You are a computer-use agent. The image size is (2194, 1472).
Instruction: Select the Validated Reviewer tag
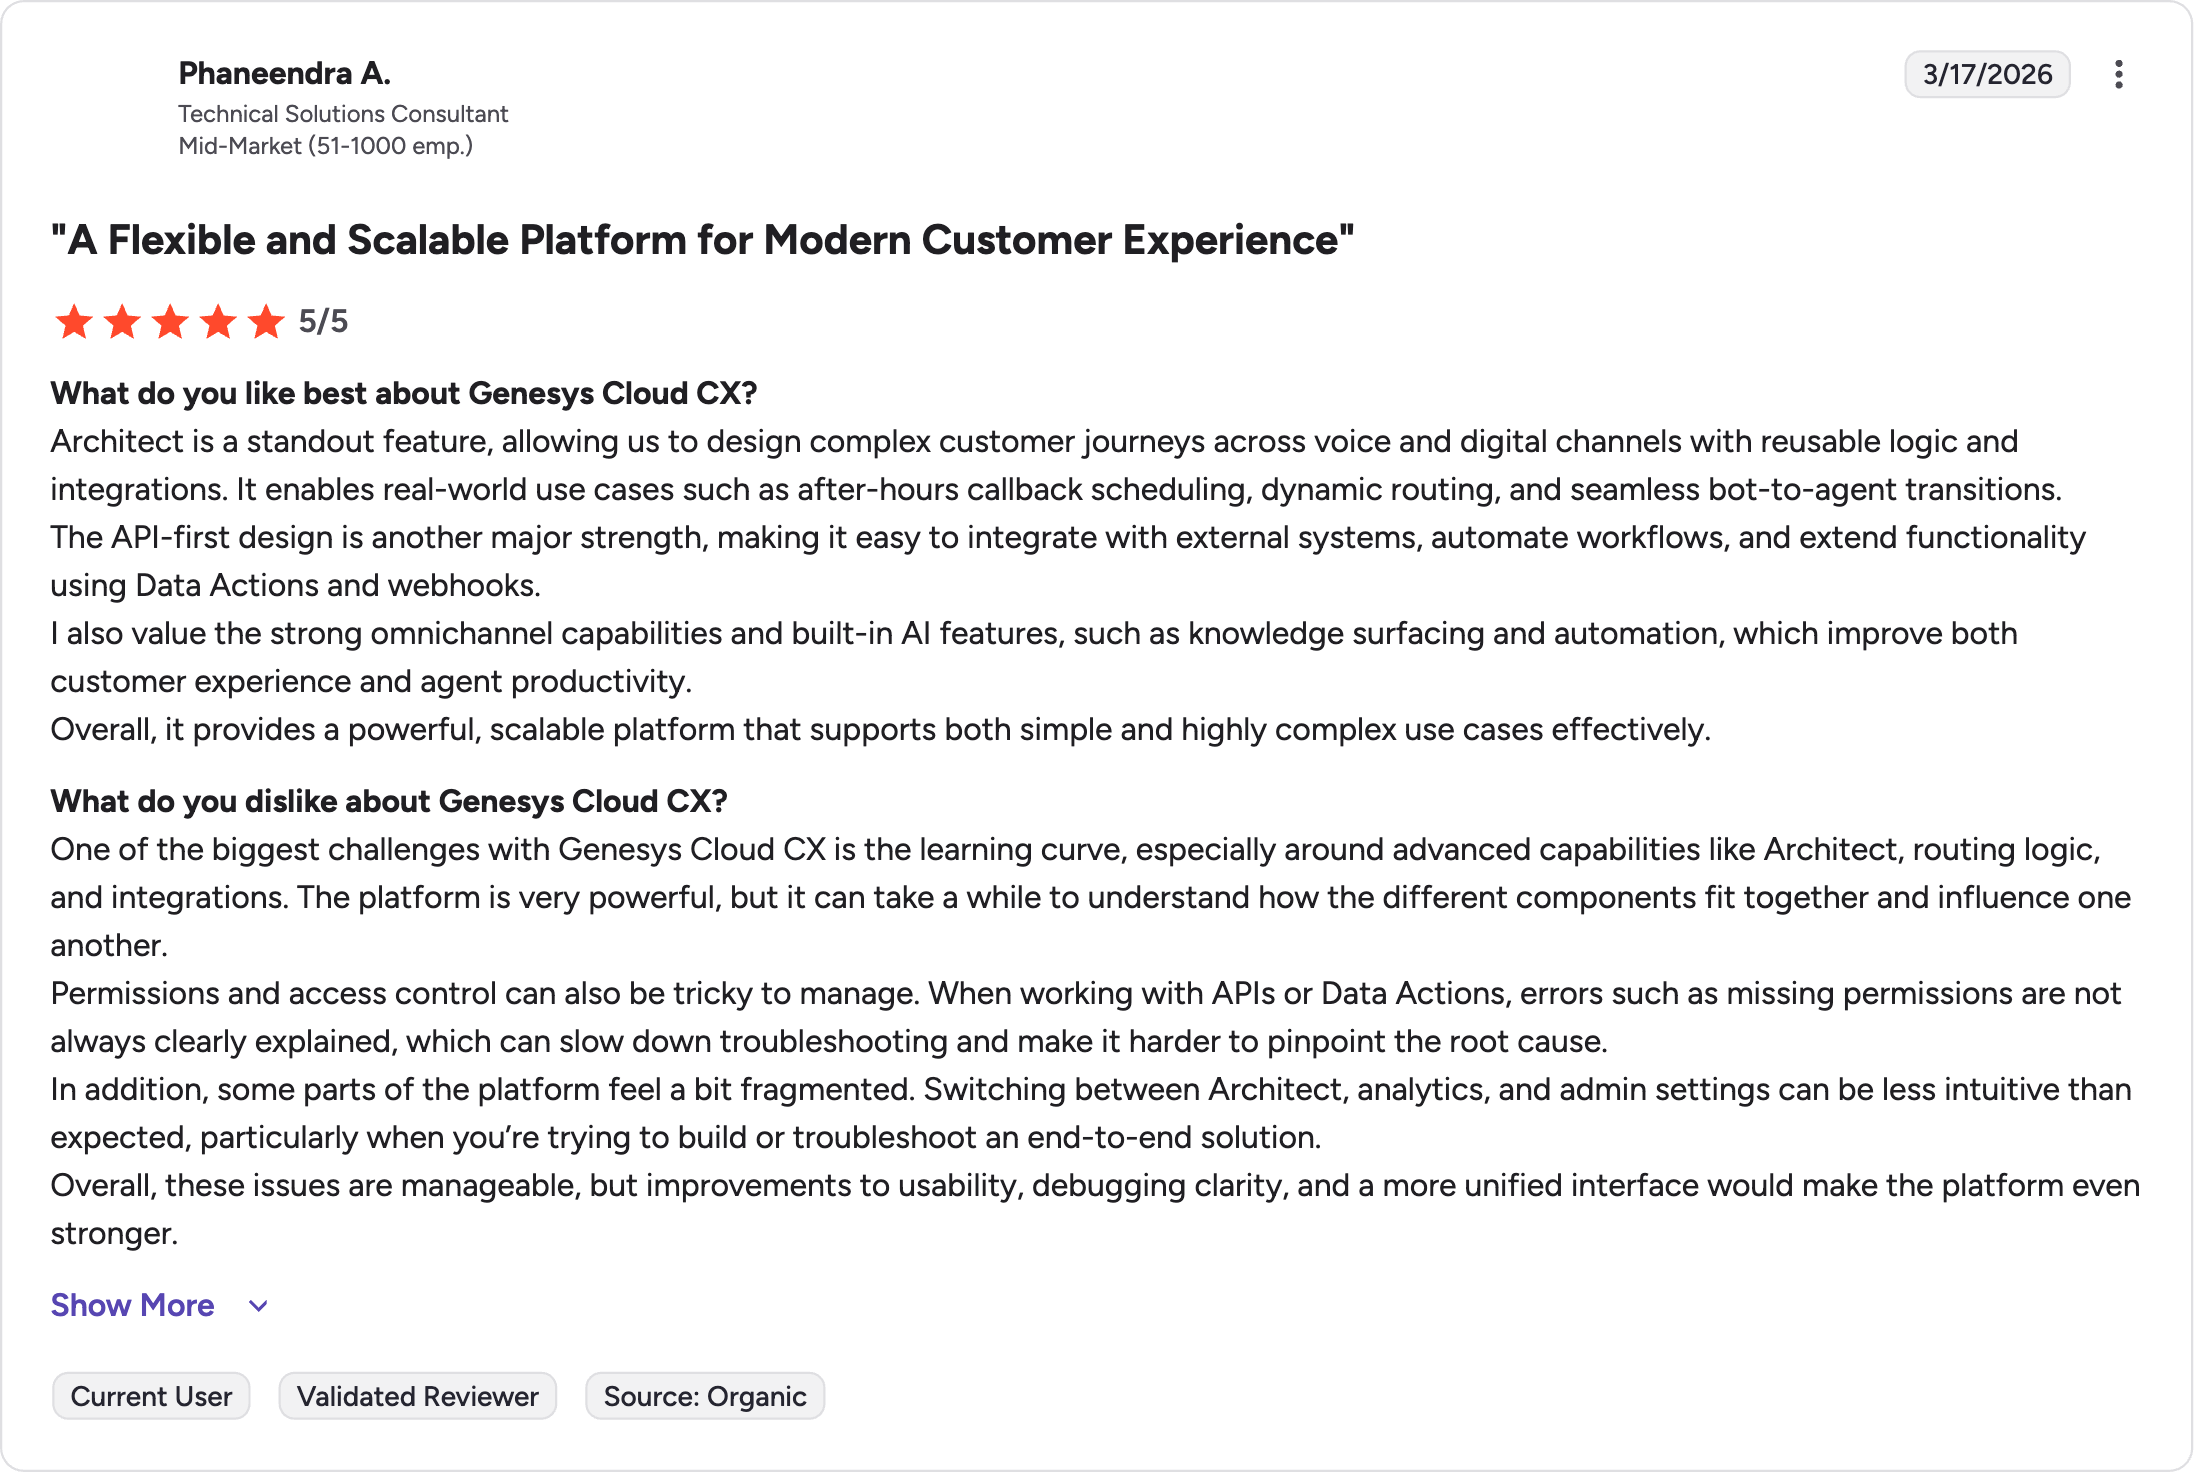tap(418, 1396)
